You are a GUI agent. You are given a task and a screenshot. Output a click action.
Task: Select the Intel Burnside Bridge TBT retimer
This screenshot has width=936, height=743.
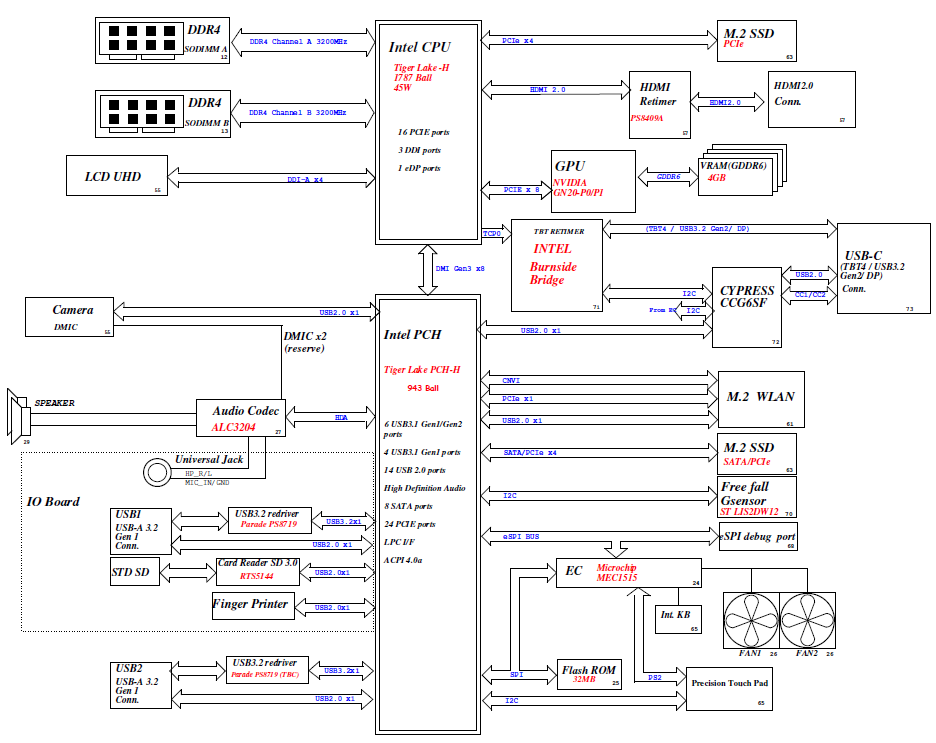coord(557,265)
